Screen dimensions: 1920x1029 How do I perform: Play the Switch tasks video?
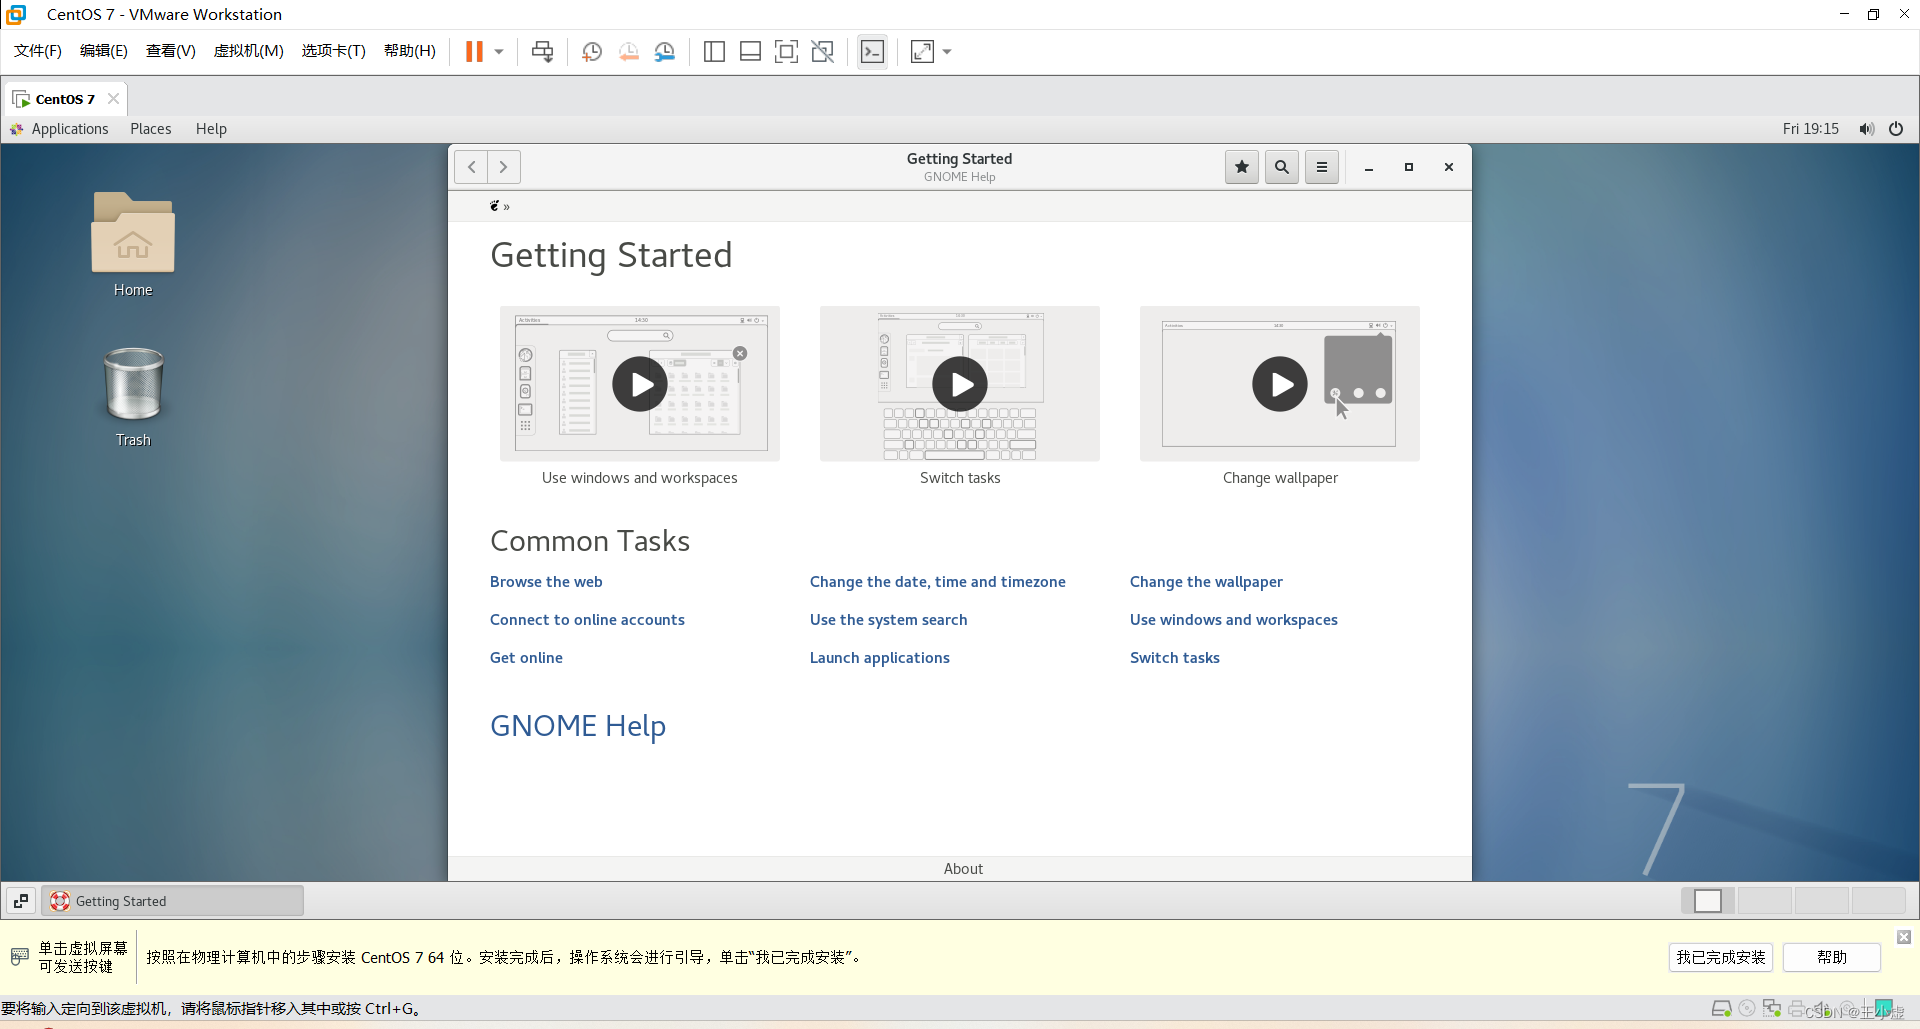click(x=960, y=384)
